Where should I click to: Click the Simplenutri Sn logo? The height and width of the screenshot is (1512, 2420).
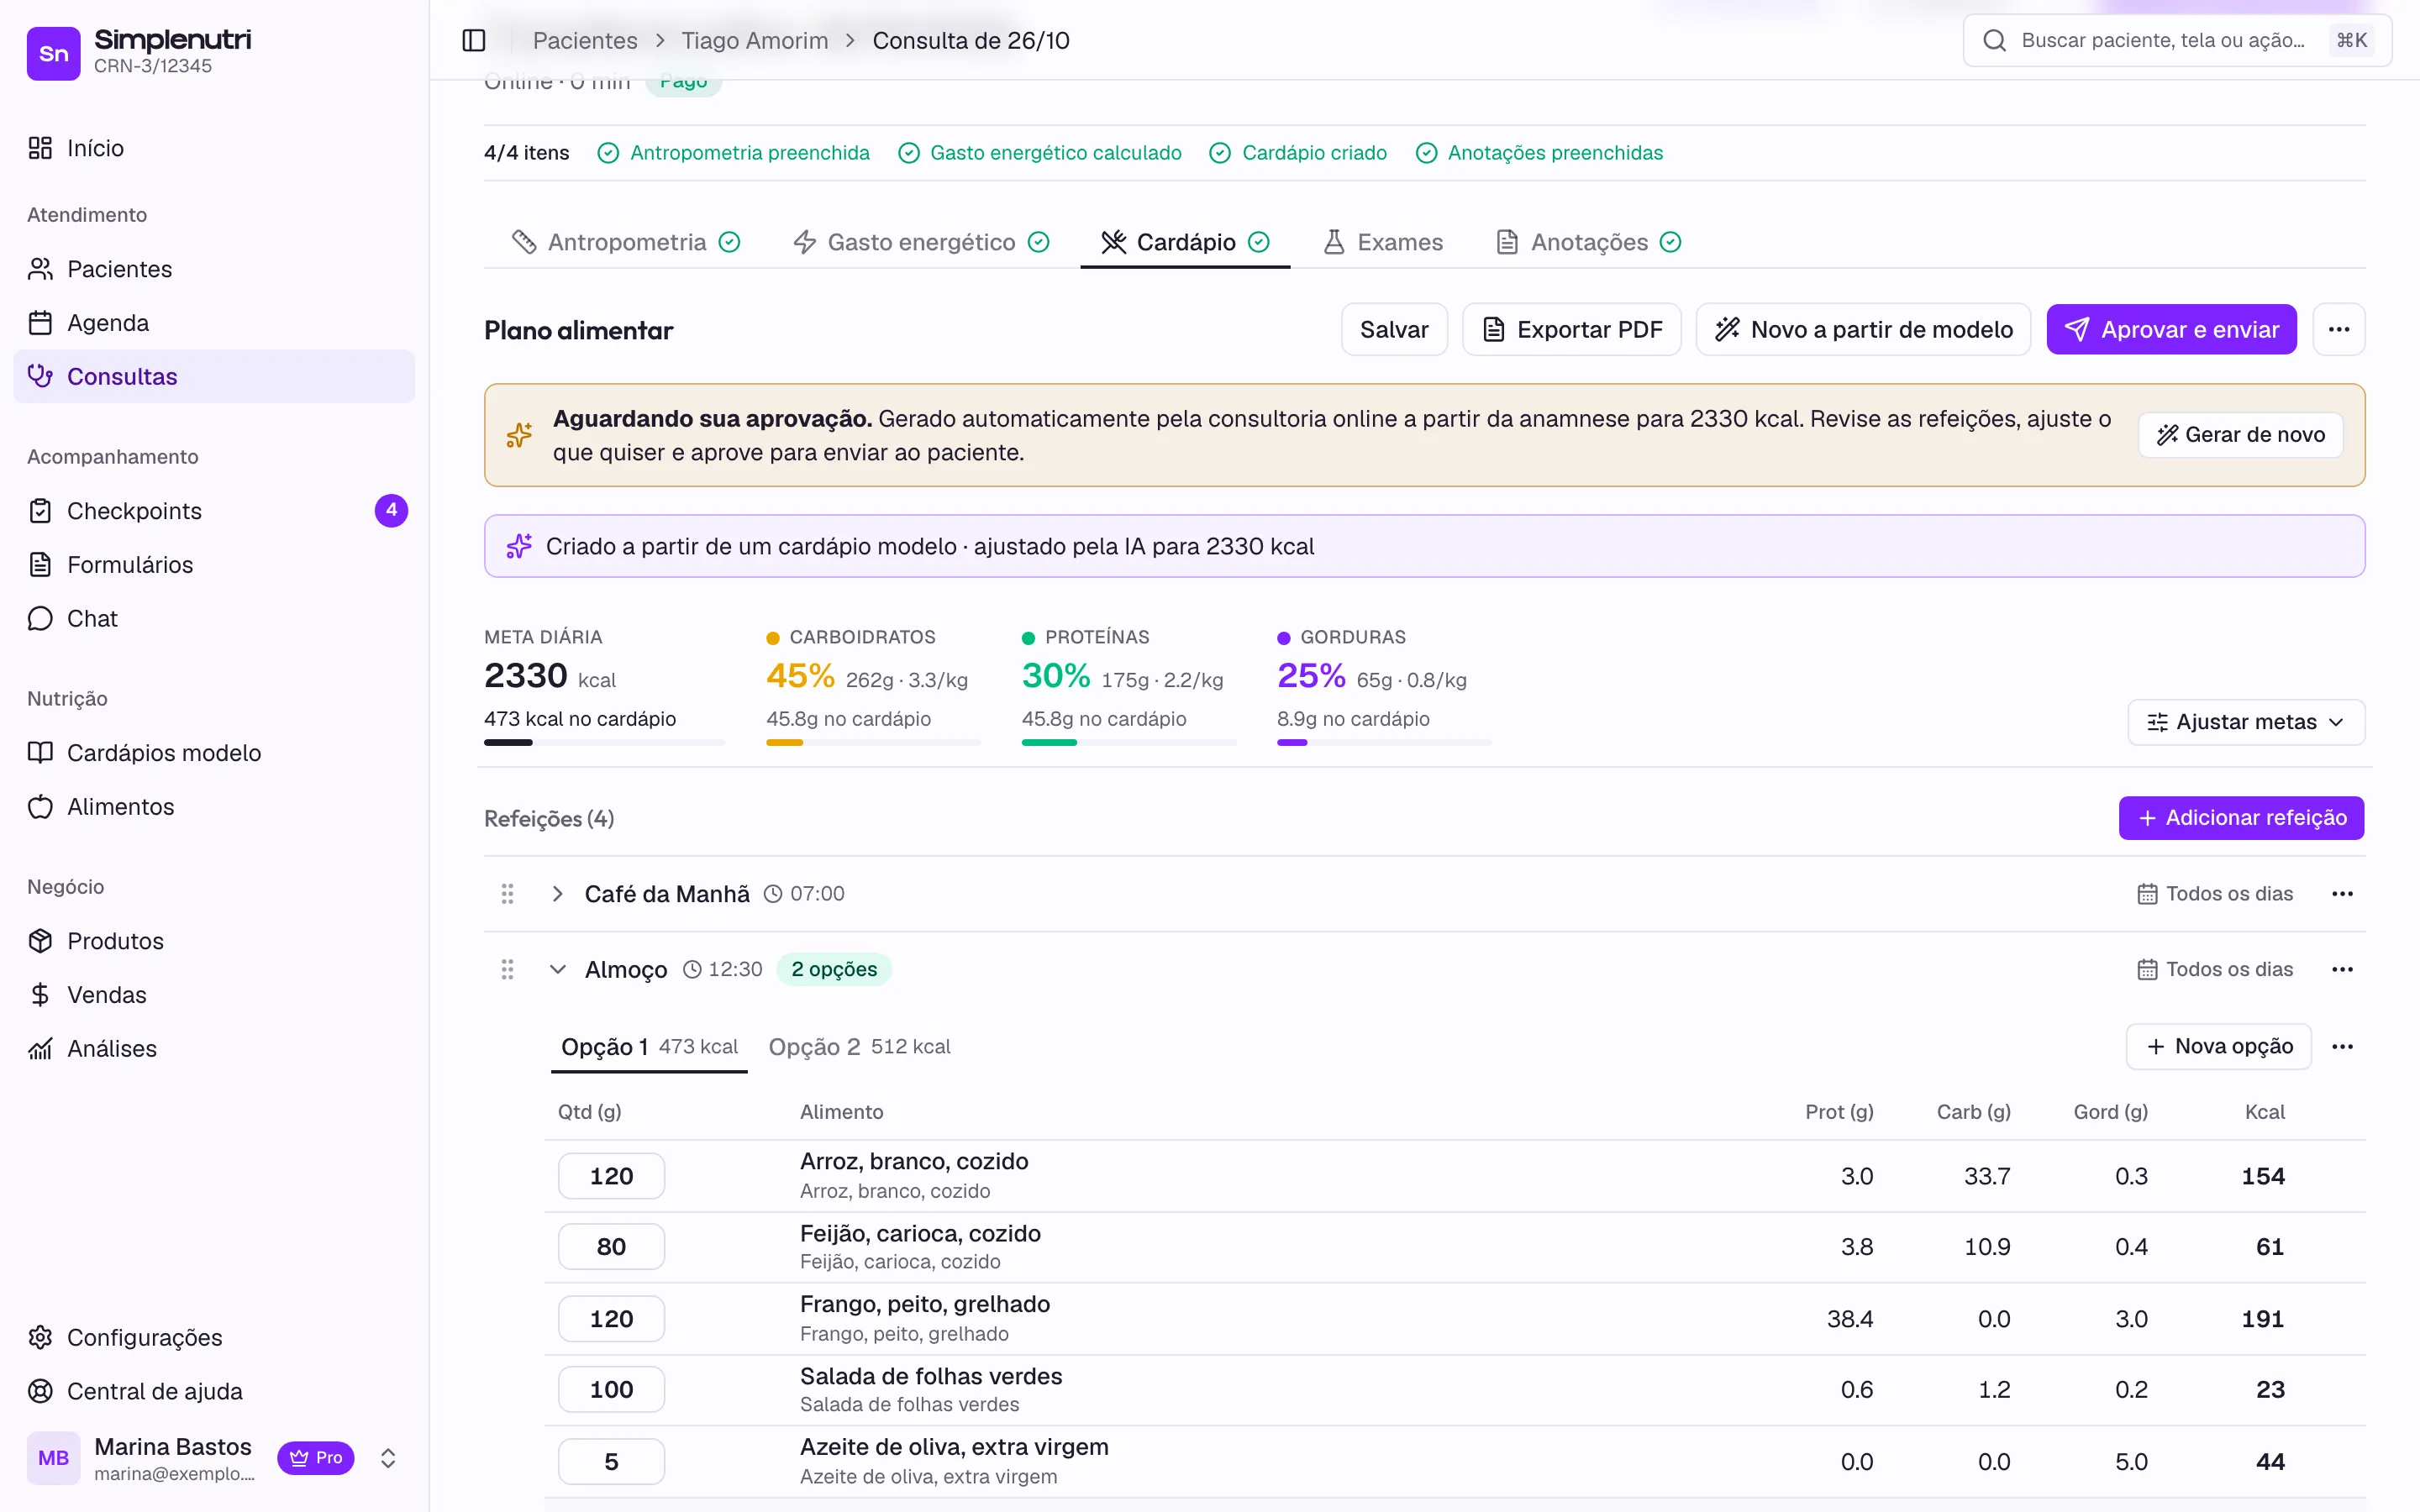(53, 53)
